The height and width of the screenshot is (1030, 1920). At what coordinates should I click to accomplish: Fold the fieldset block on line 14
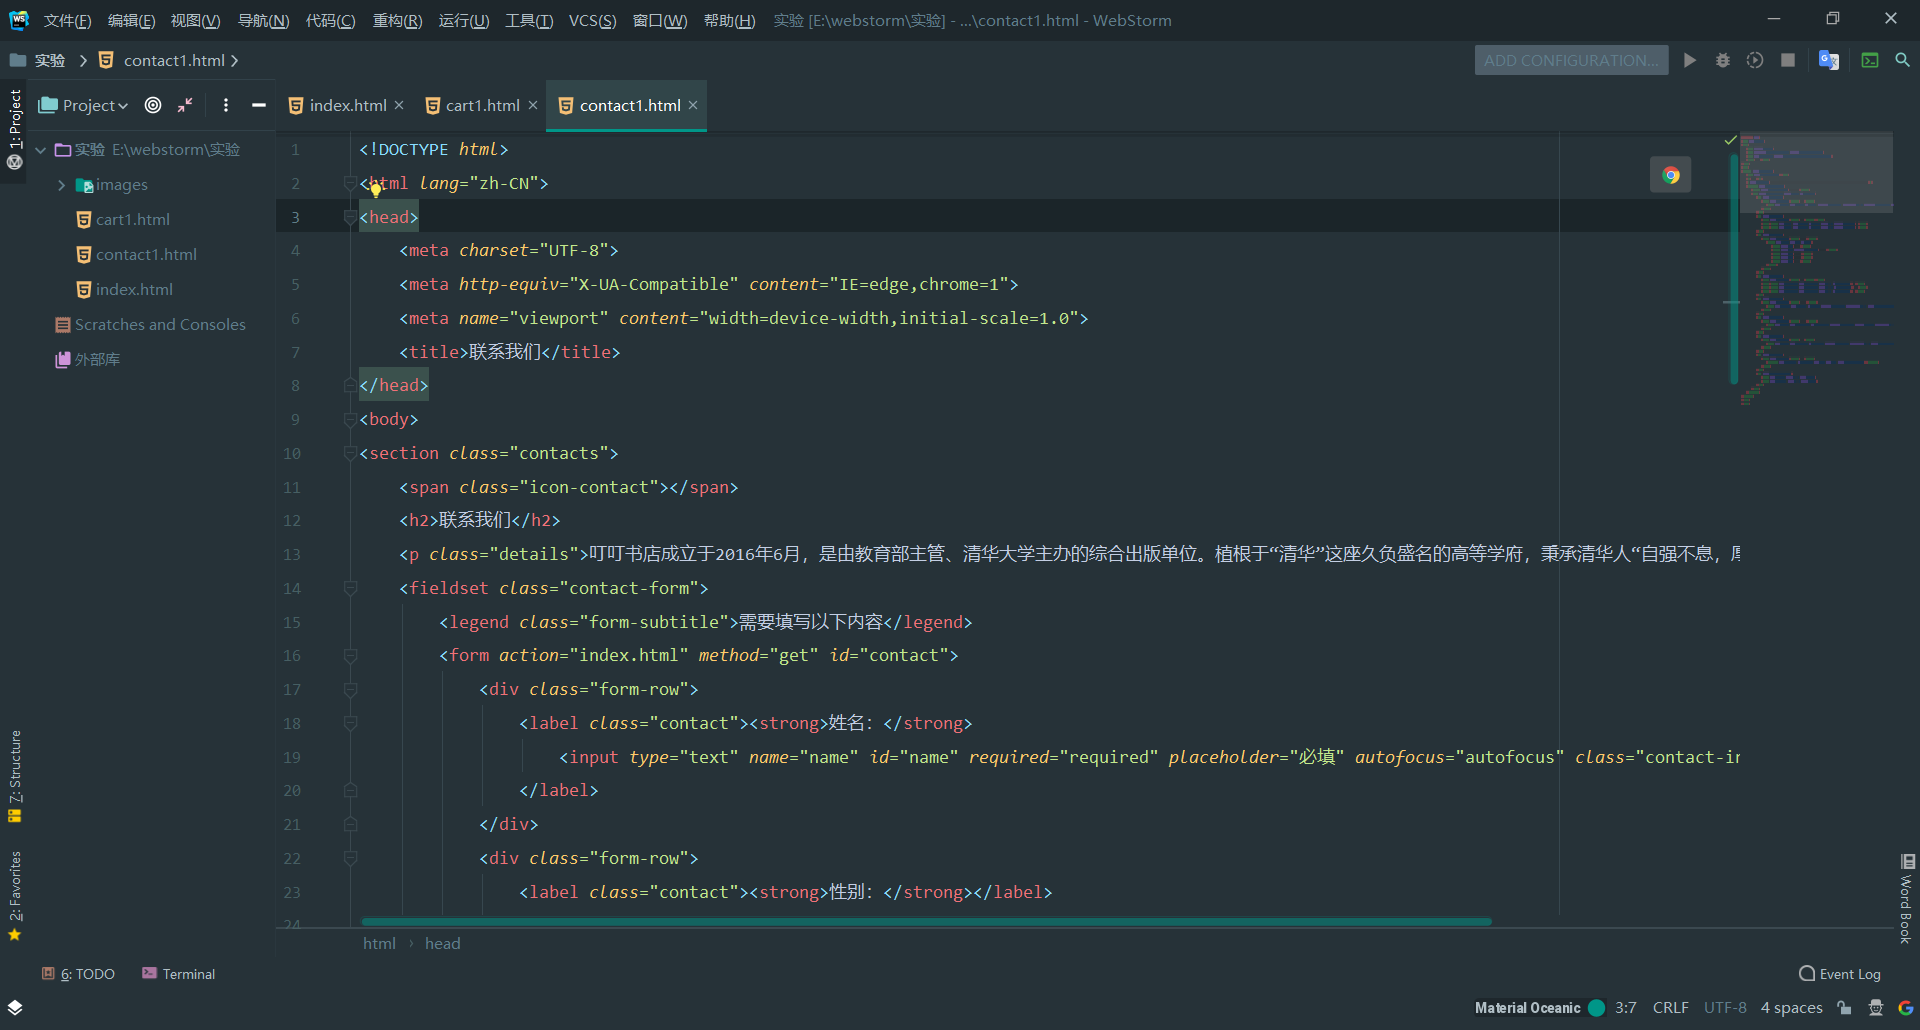(350, 588)
